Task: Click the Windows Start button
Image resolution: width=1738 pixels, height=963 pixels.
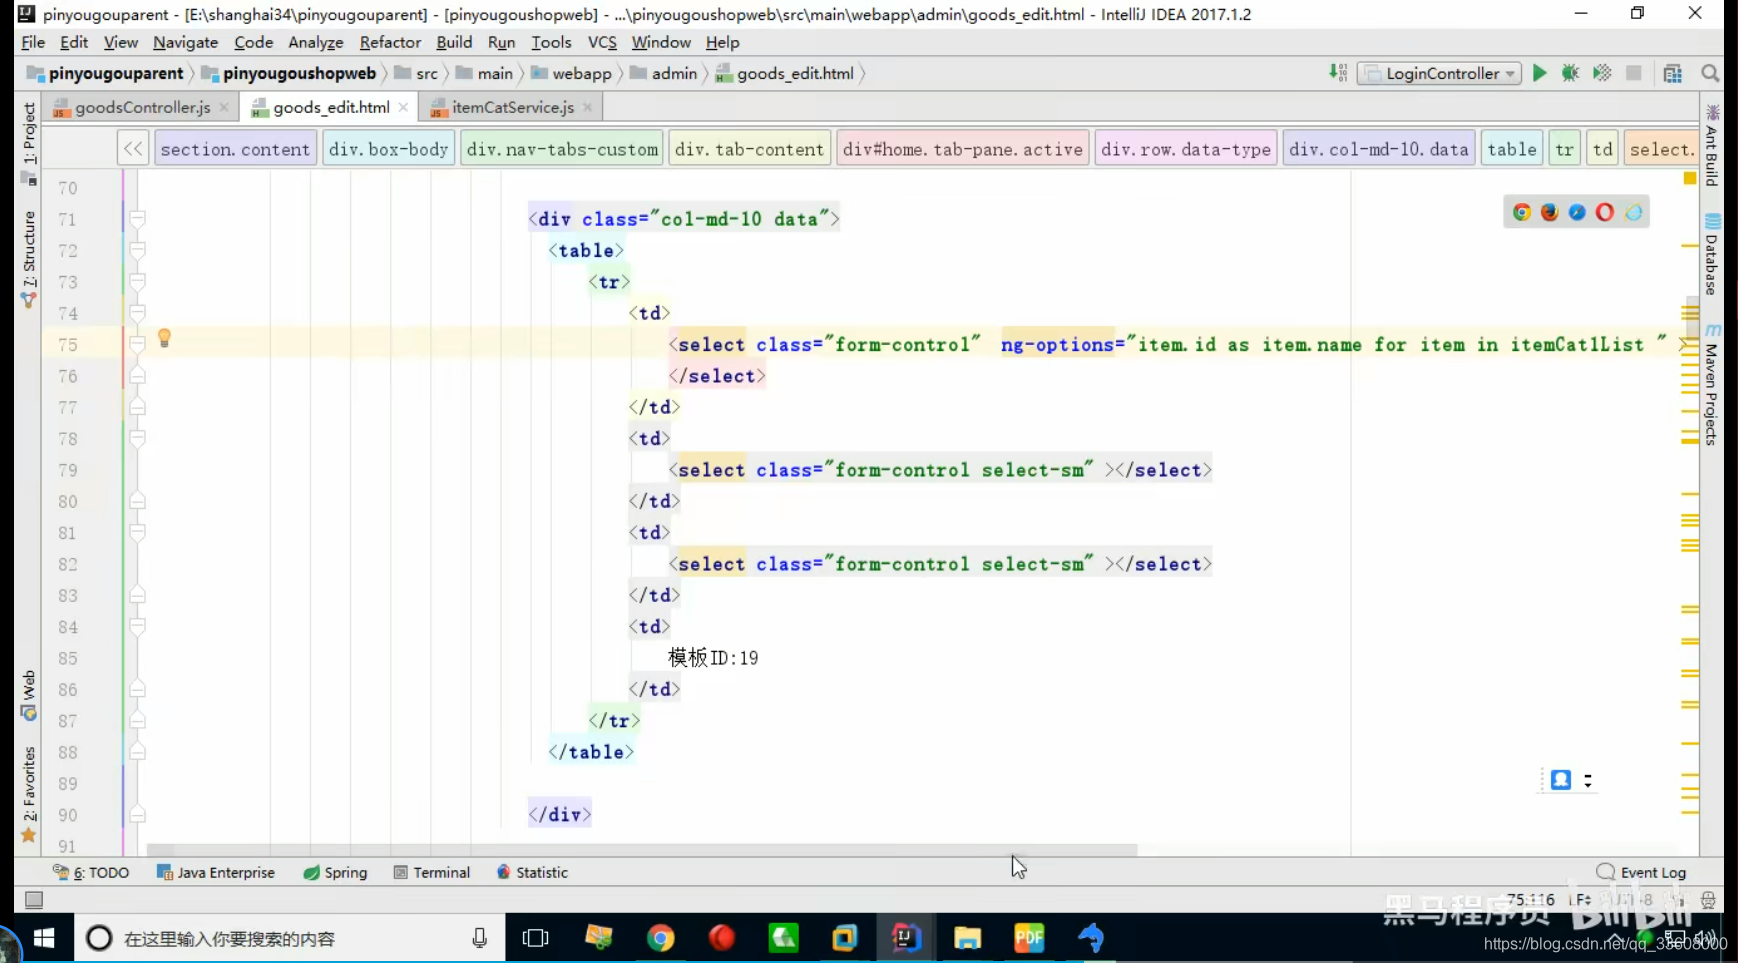Action: pos(44,938)
